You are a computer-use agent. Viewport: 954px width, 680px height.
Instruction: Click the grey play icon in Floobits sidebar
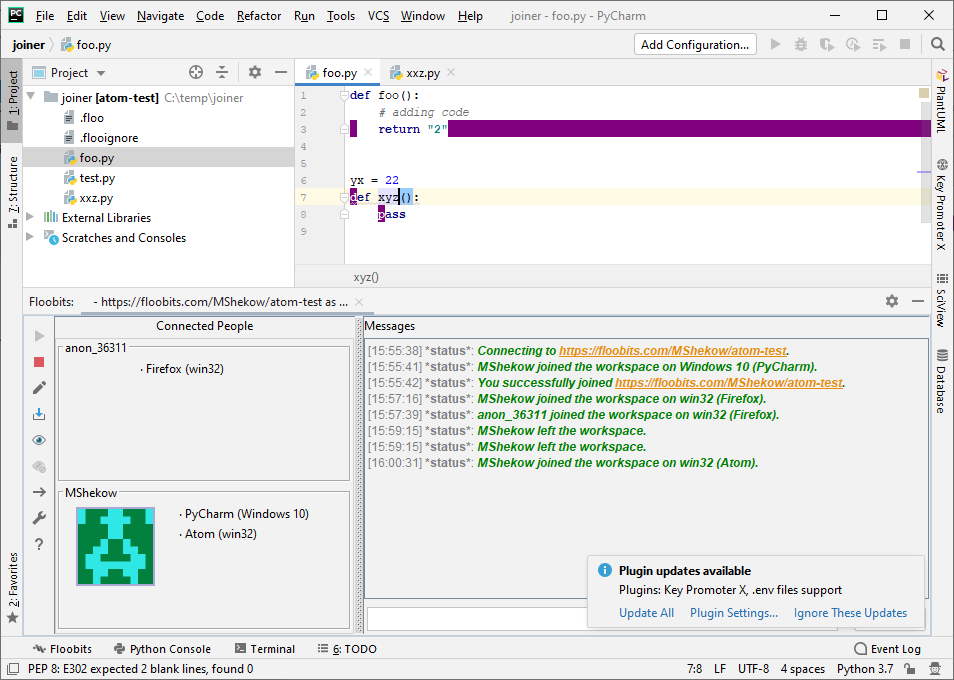(x=40, y=336)
